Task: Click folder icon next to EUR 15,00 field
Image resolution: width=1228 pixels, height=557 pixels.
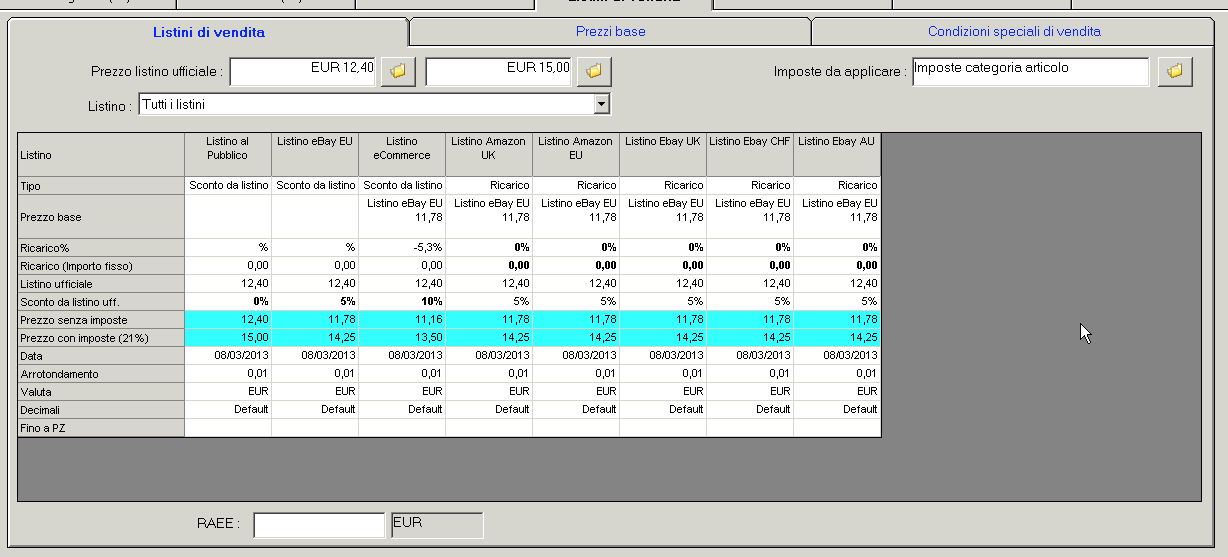Action: (x=594, y=71)
